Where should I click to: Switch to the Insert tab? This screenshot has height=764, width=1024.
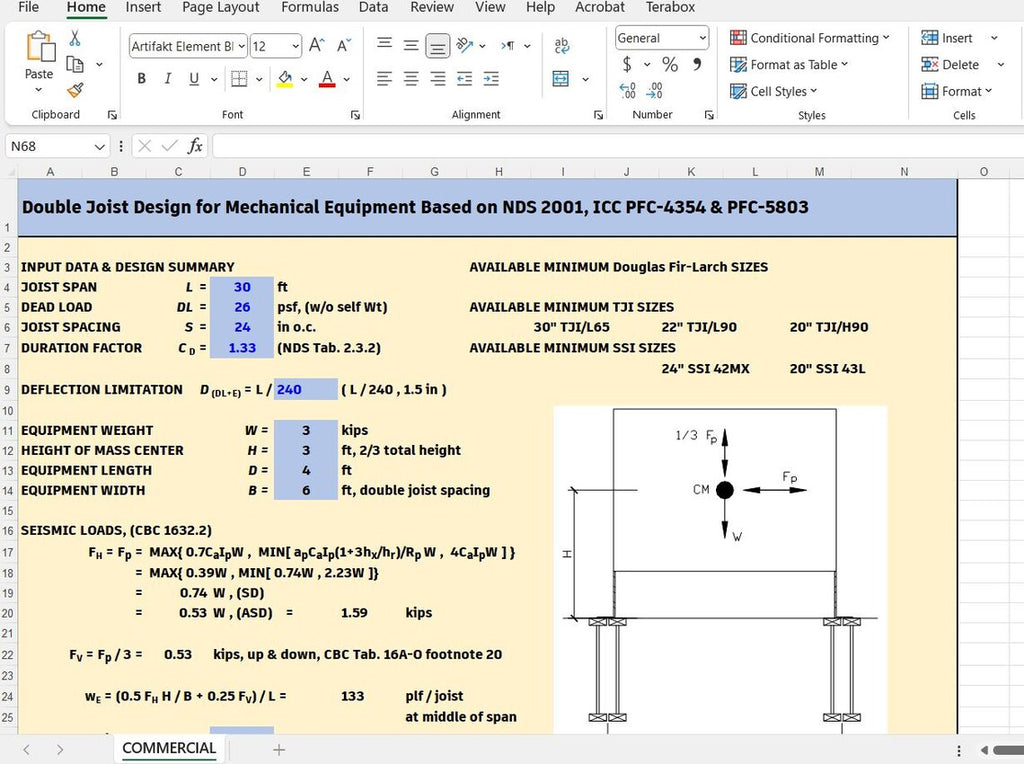[x=143, y=7]
